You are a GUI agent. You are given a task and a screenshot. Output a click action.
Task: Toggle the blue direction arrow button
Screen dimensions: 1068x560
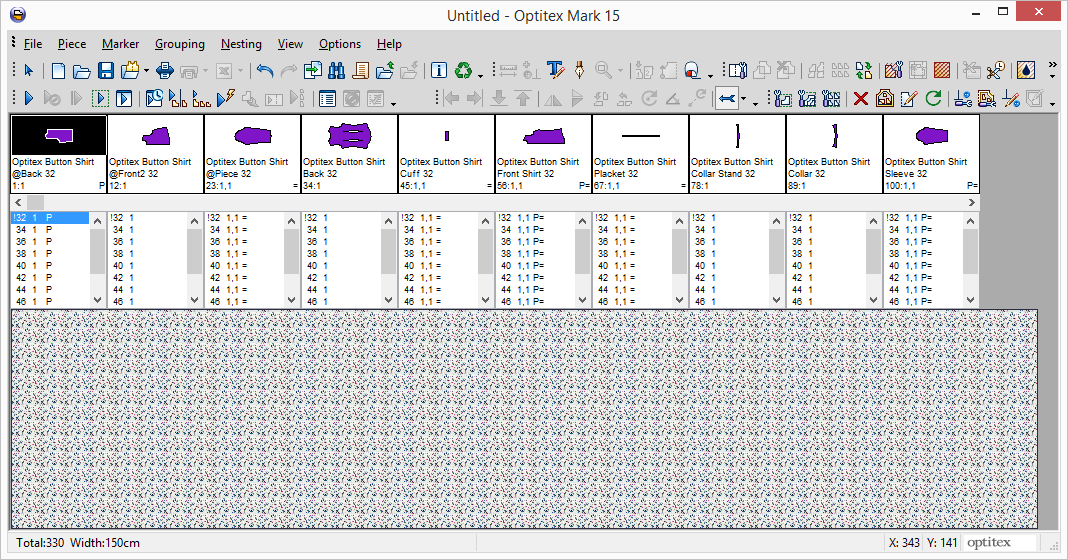(727, 99)
